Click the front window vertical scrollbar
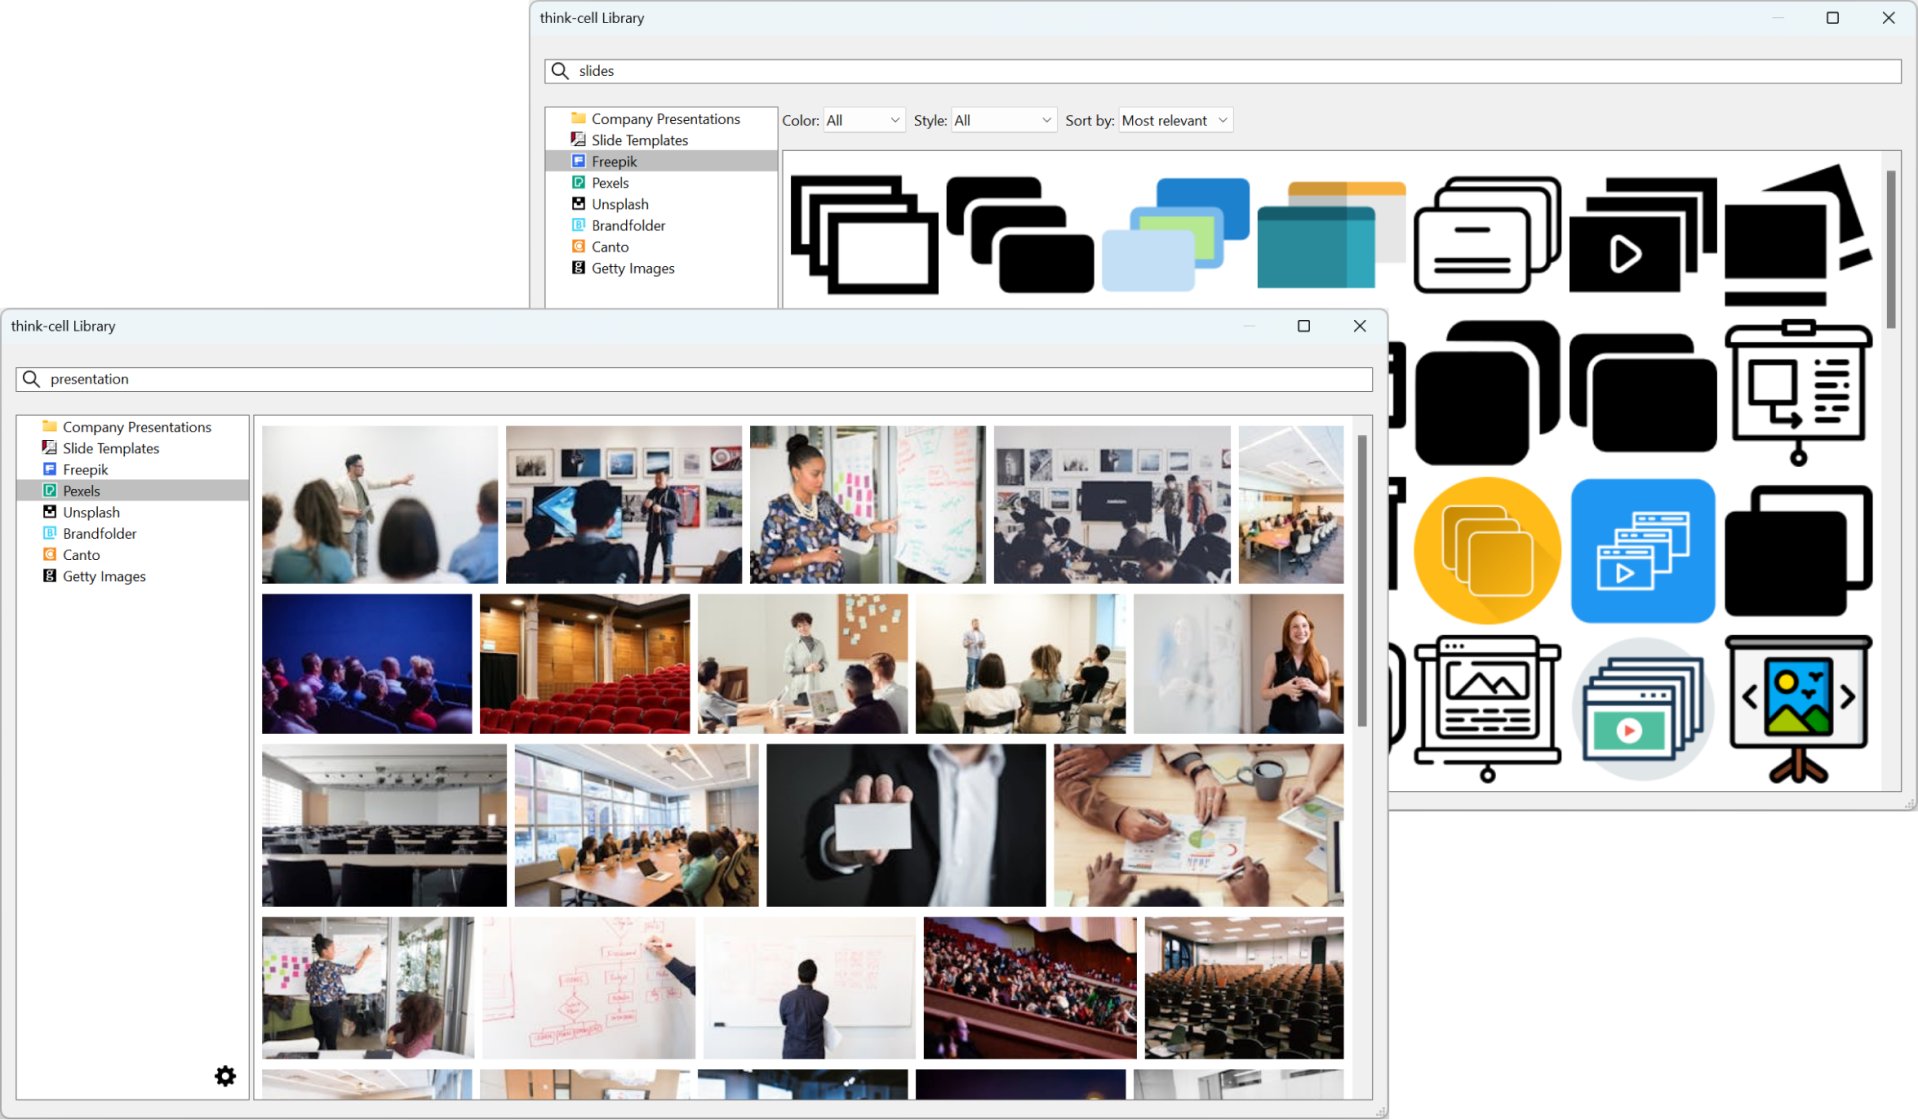 [1362, 581]
